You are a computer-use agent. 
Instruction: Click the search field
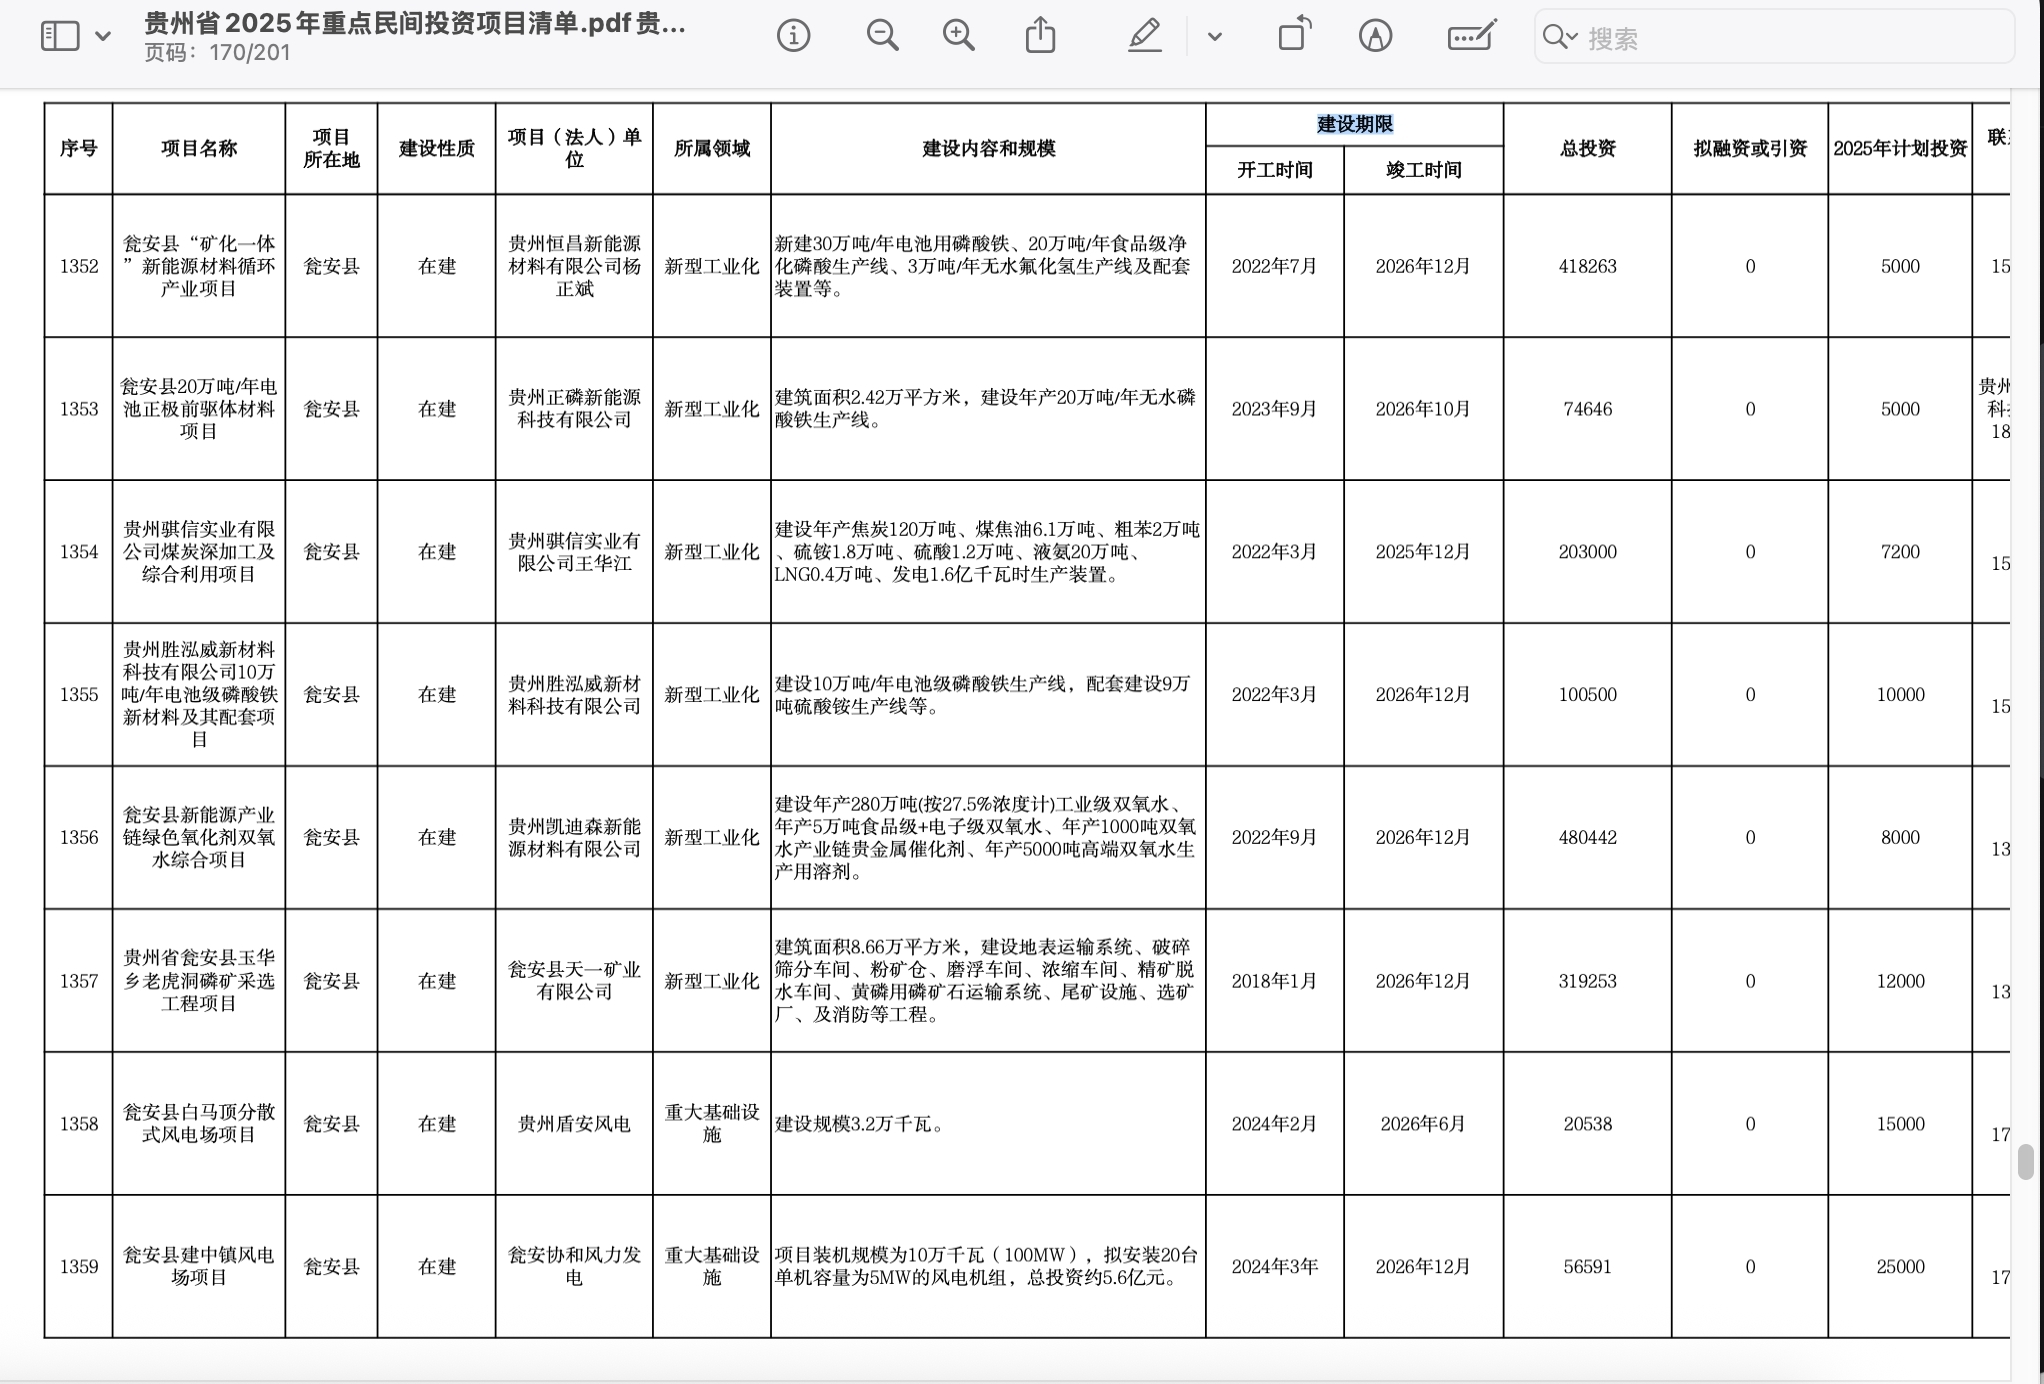click(x=1774, y=37)
